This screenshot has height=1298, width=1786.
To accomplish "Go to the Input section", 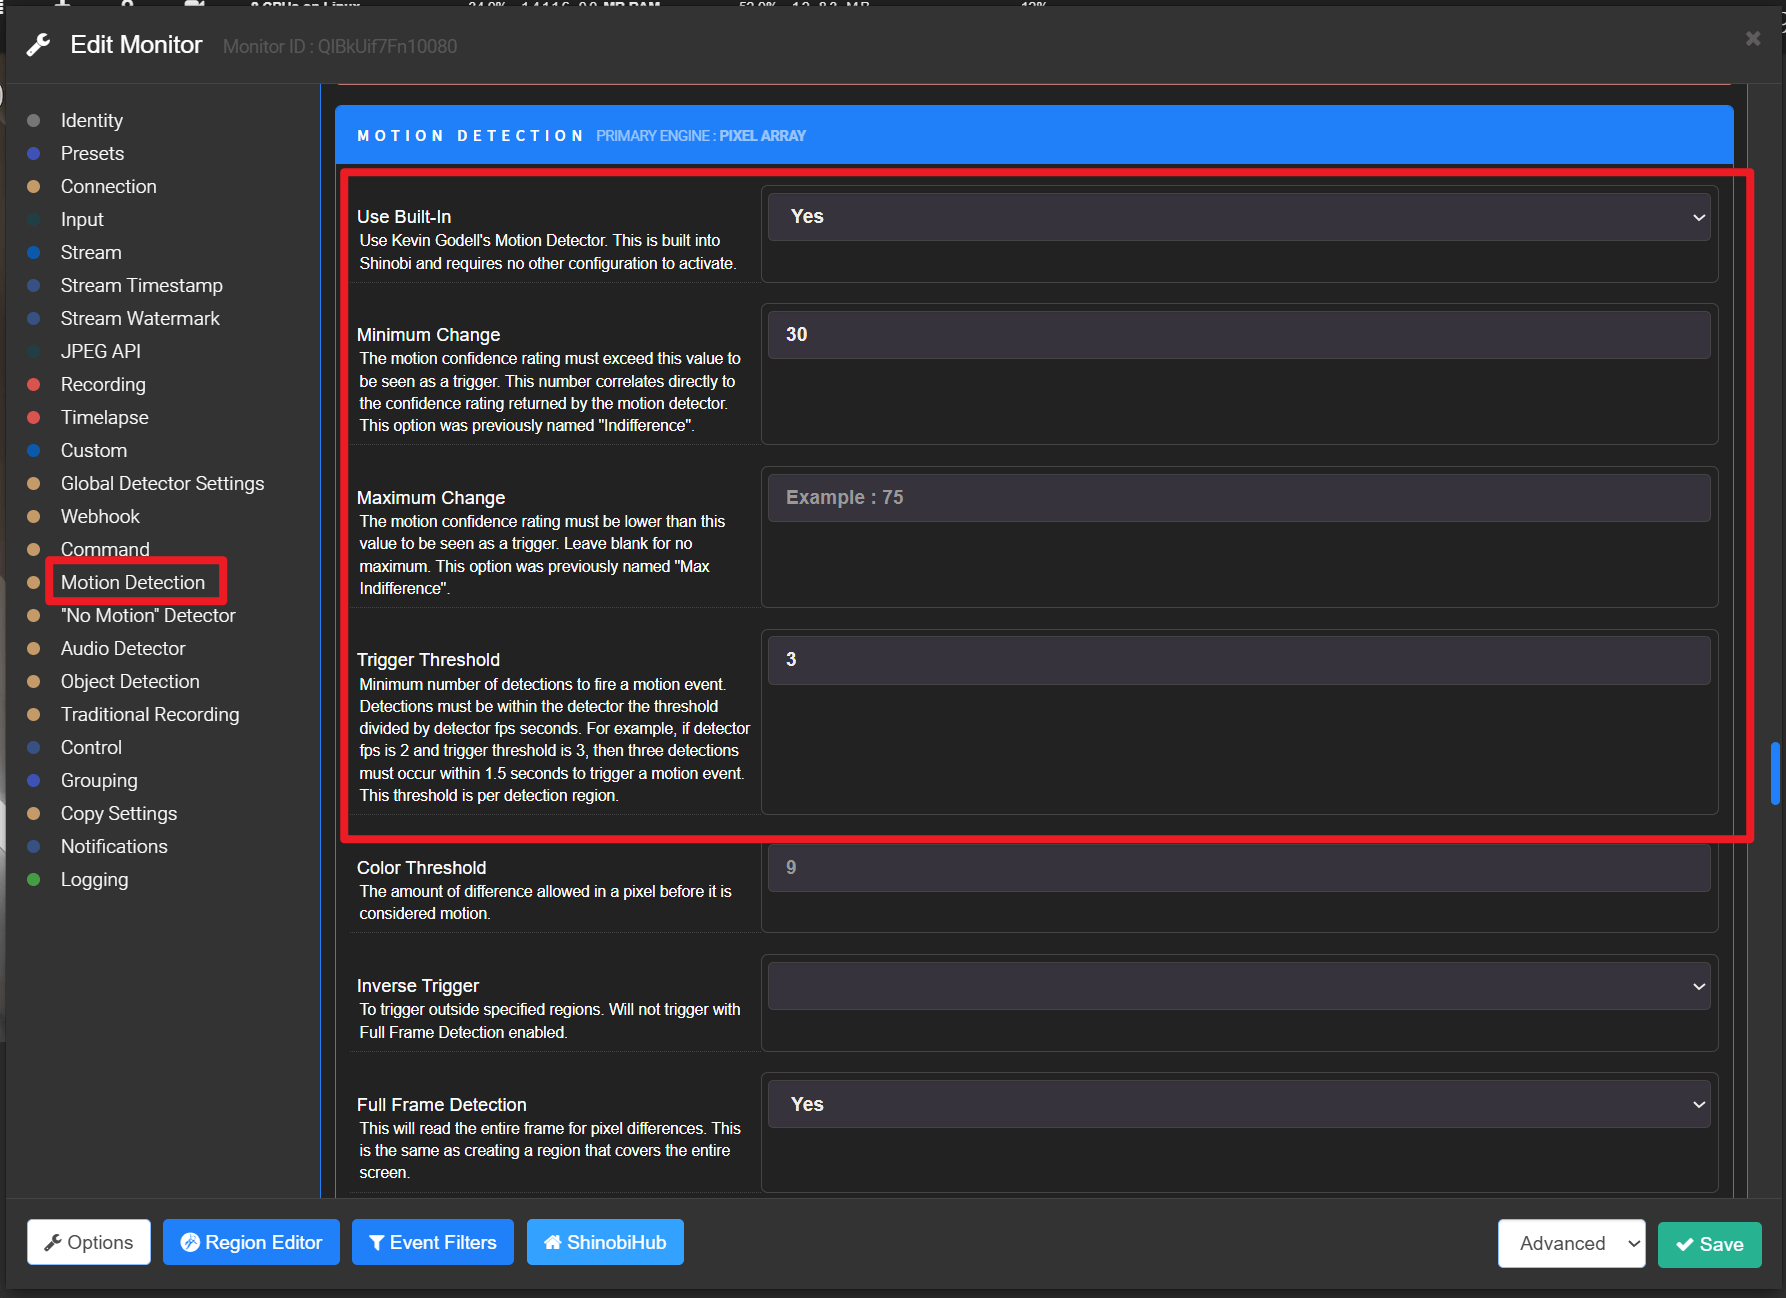I will point(82,219).
